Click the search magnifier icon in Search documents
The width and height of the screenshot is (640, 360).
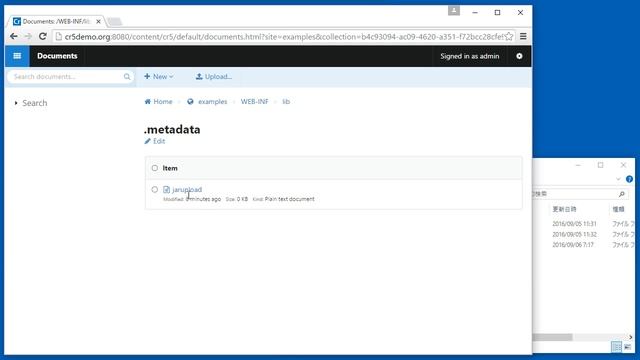pyautogui.click(x=127, y=76)
